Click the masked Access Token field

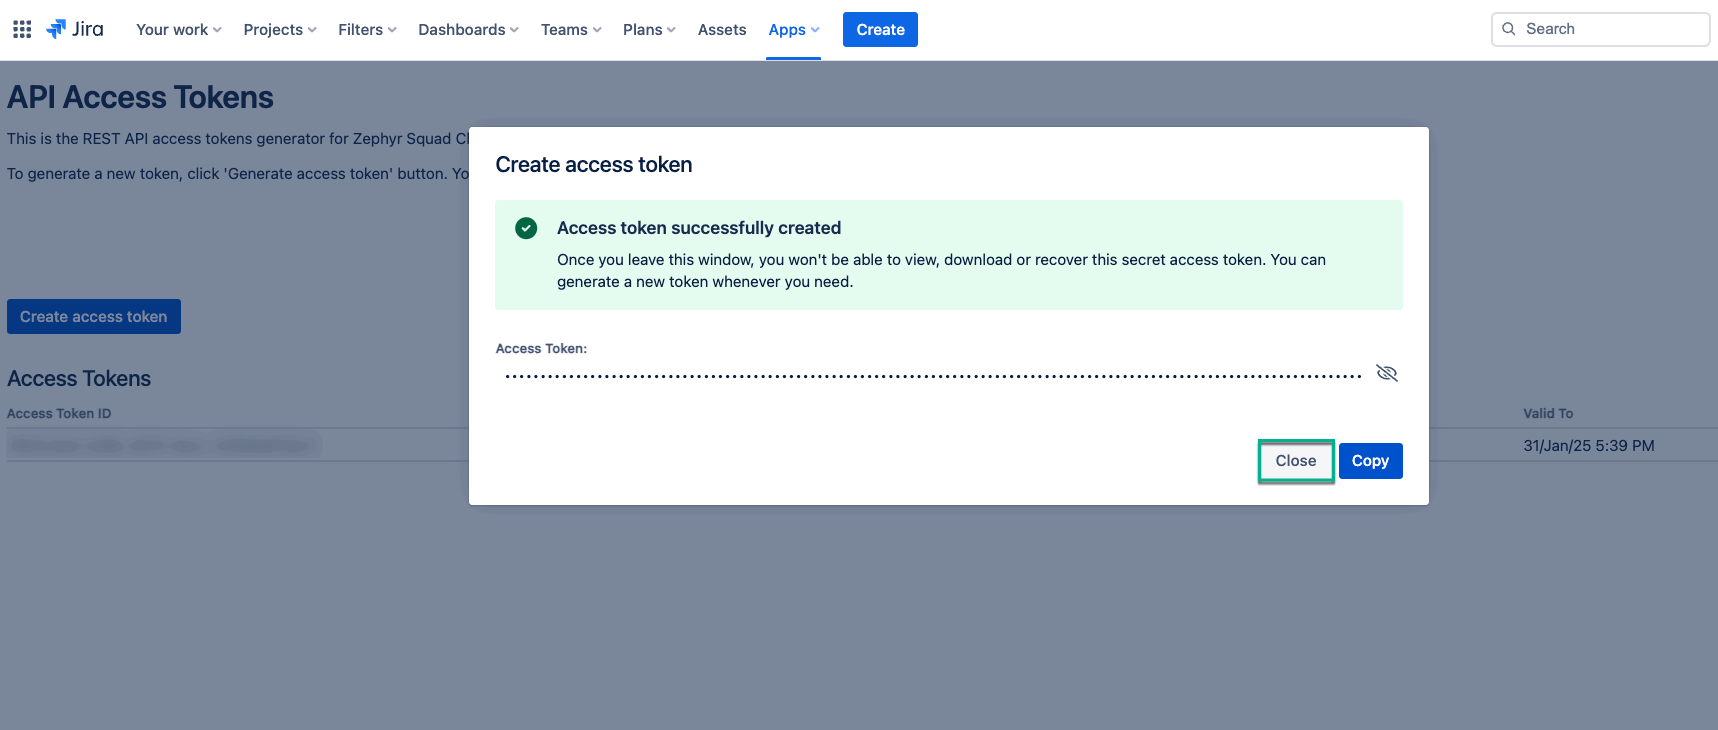point(932,376)
